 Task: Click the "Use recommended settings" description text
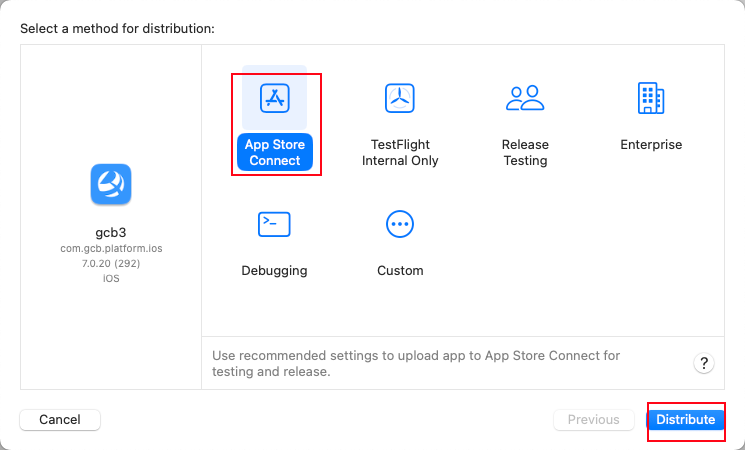(416, 363)
